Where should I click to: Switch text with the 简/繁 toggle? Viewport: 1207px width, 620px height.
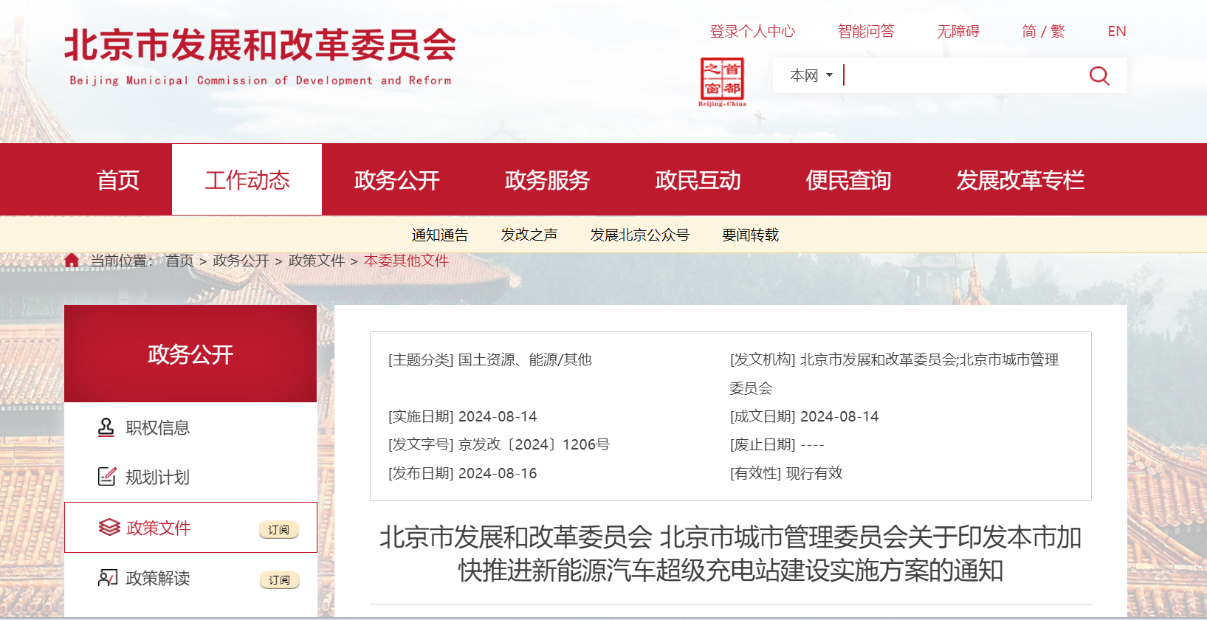(1042, 31)
